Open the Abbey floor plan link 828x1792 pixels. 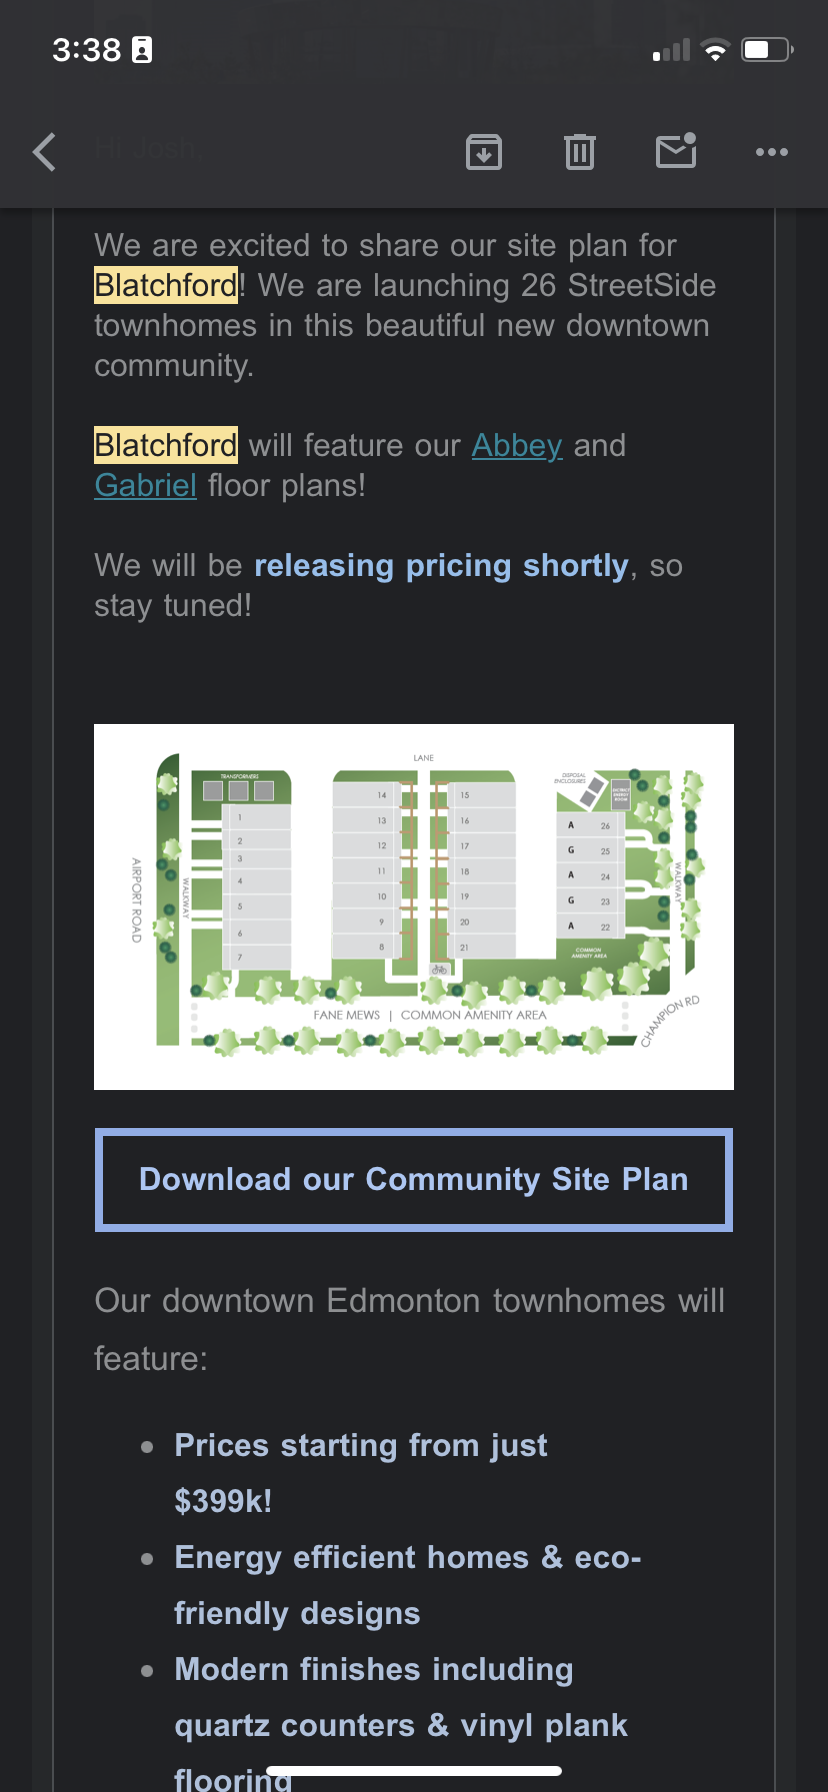[517, 445]
